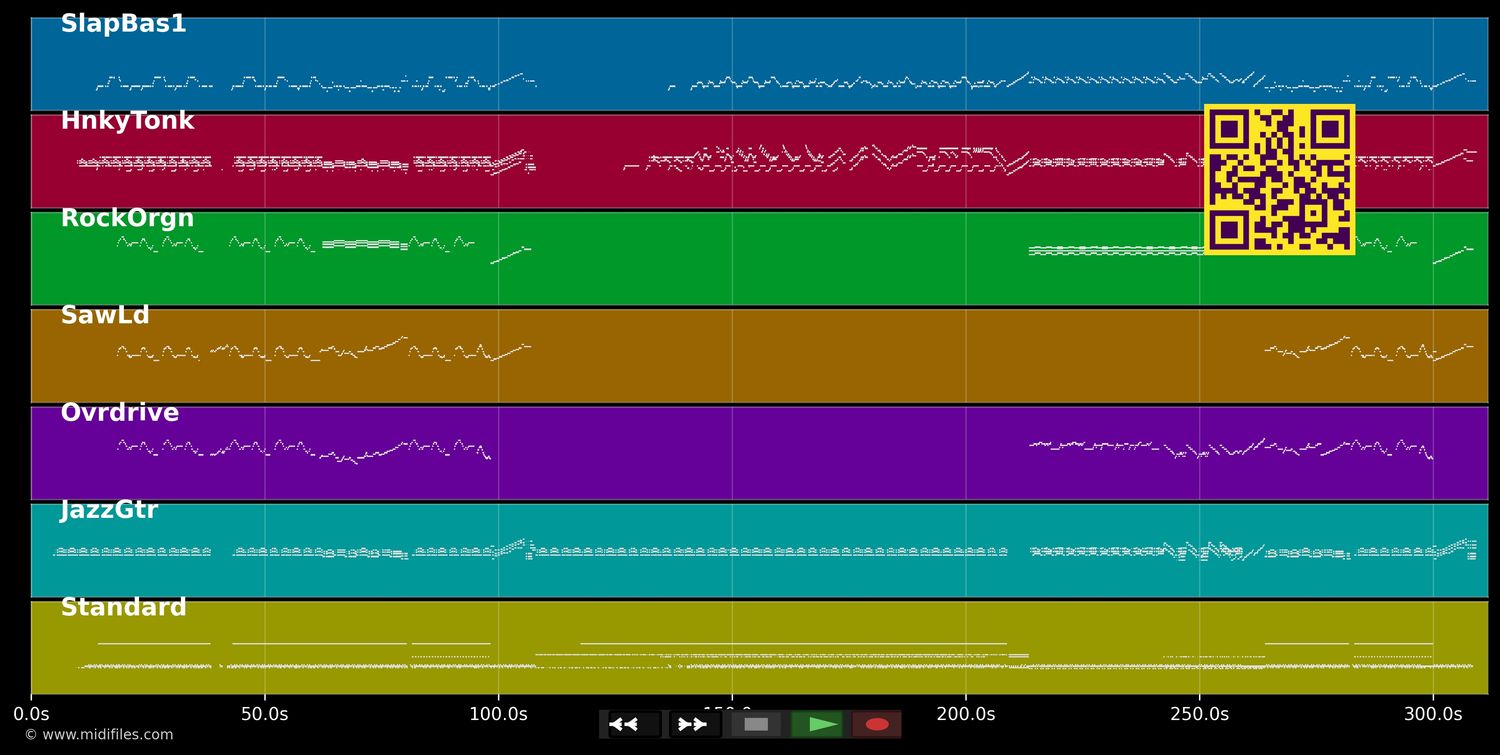Screen dimensions: 1500x755
Task: Select the SawLd track label
Action: click(x=105, y=315)
